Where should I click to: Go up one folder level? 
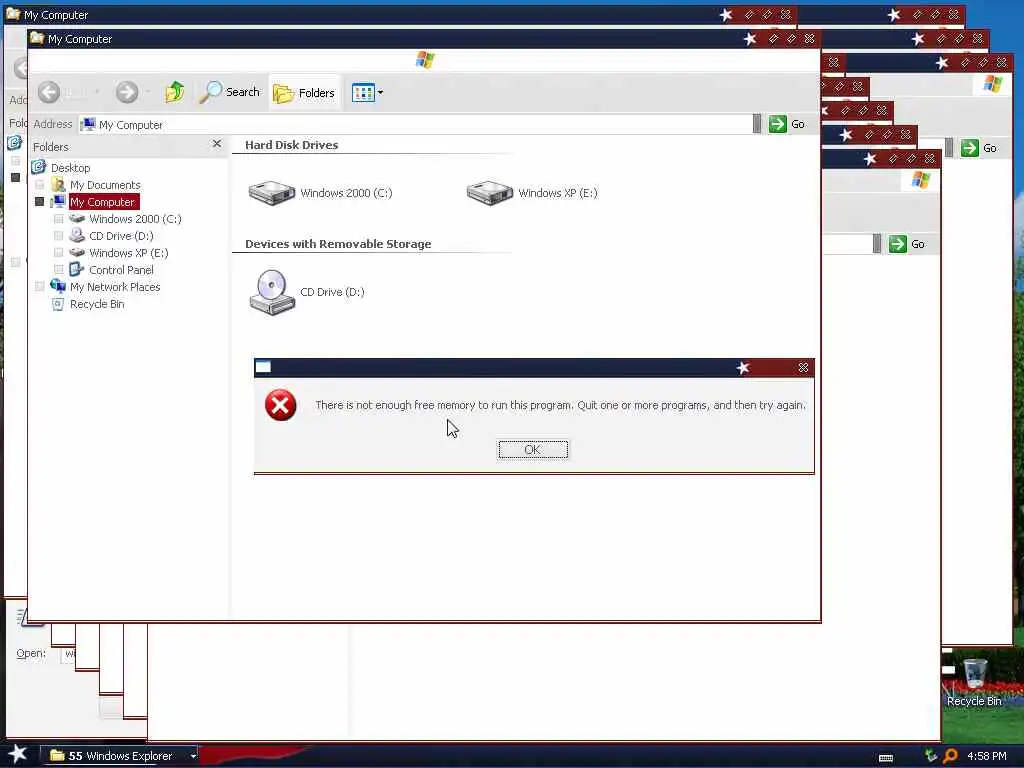(x=174, y=92)
